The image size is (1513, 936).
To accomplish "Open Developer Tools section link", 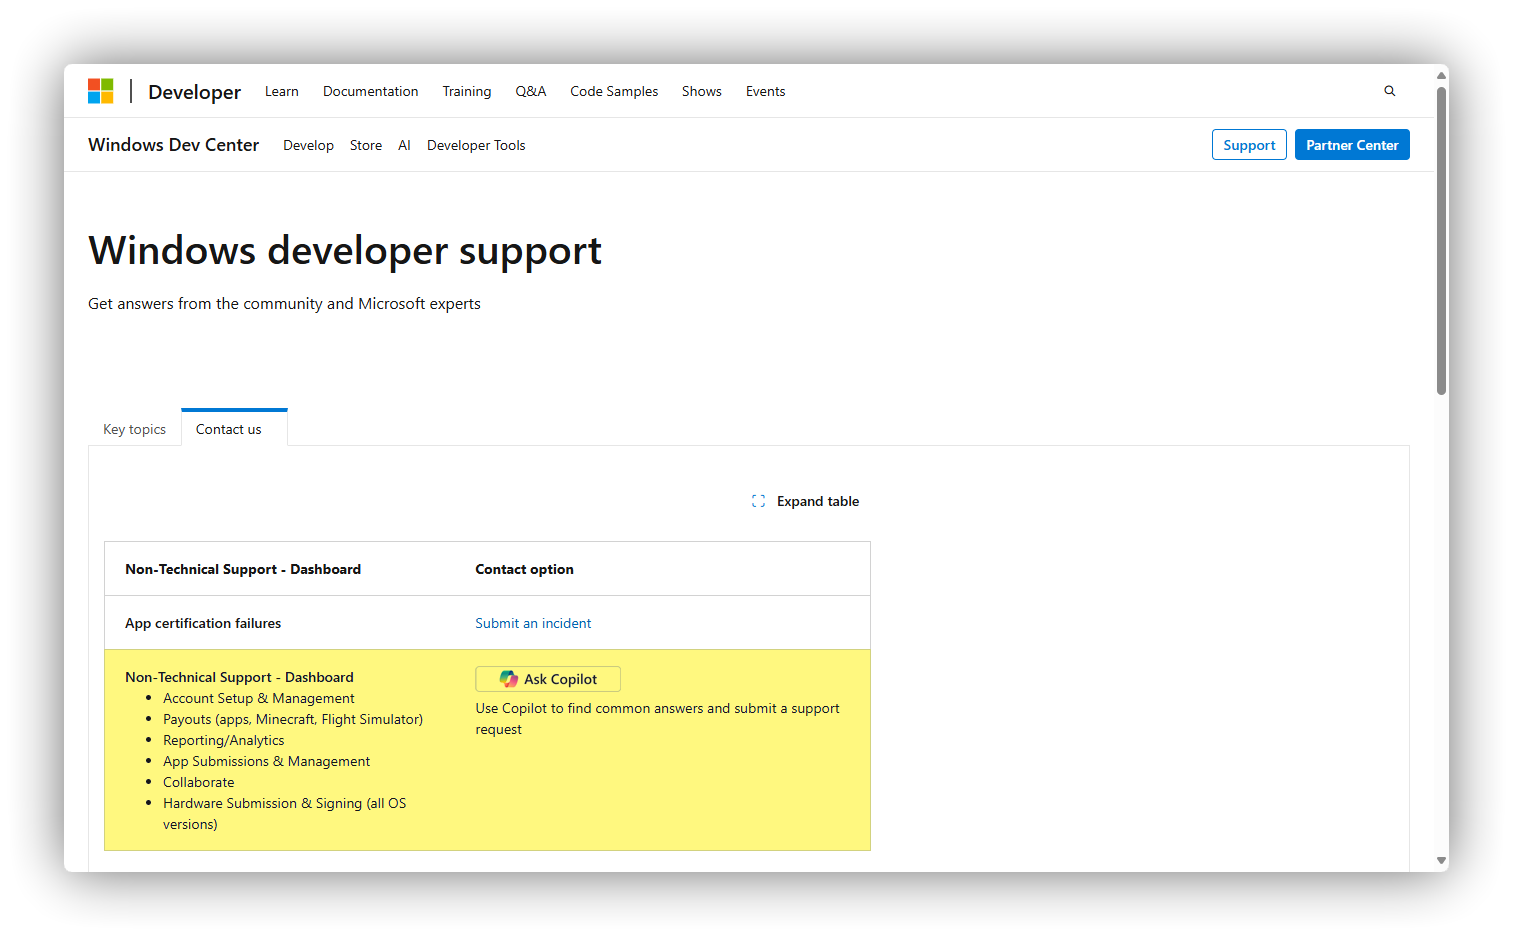I will (476, 145).
